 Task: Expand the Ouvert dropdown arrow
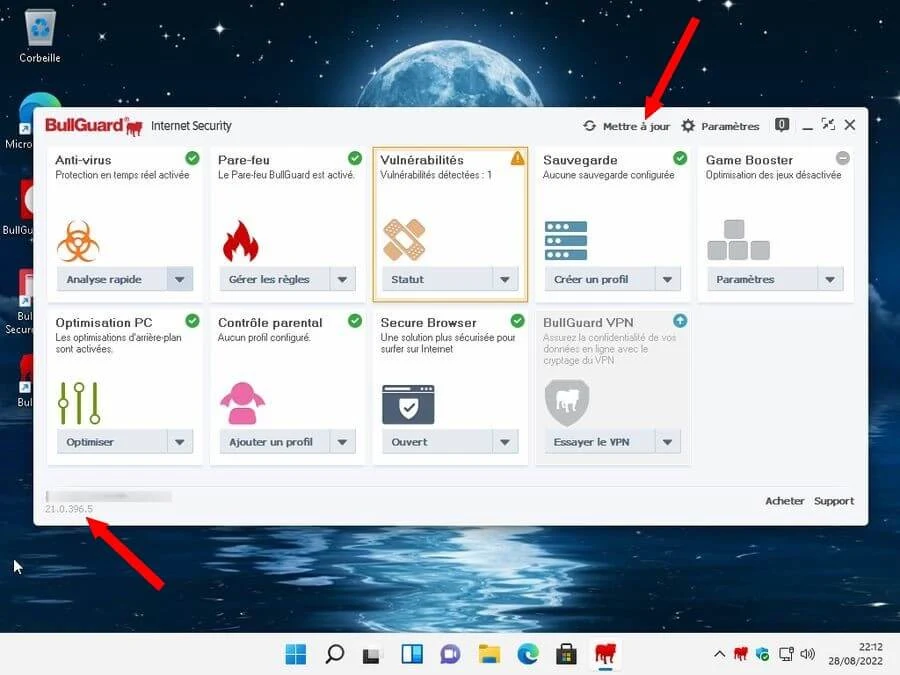click(x=505, y=442)
